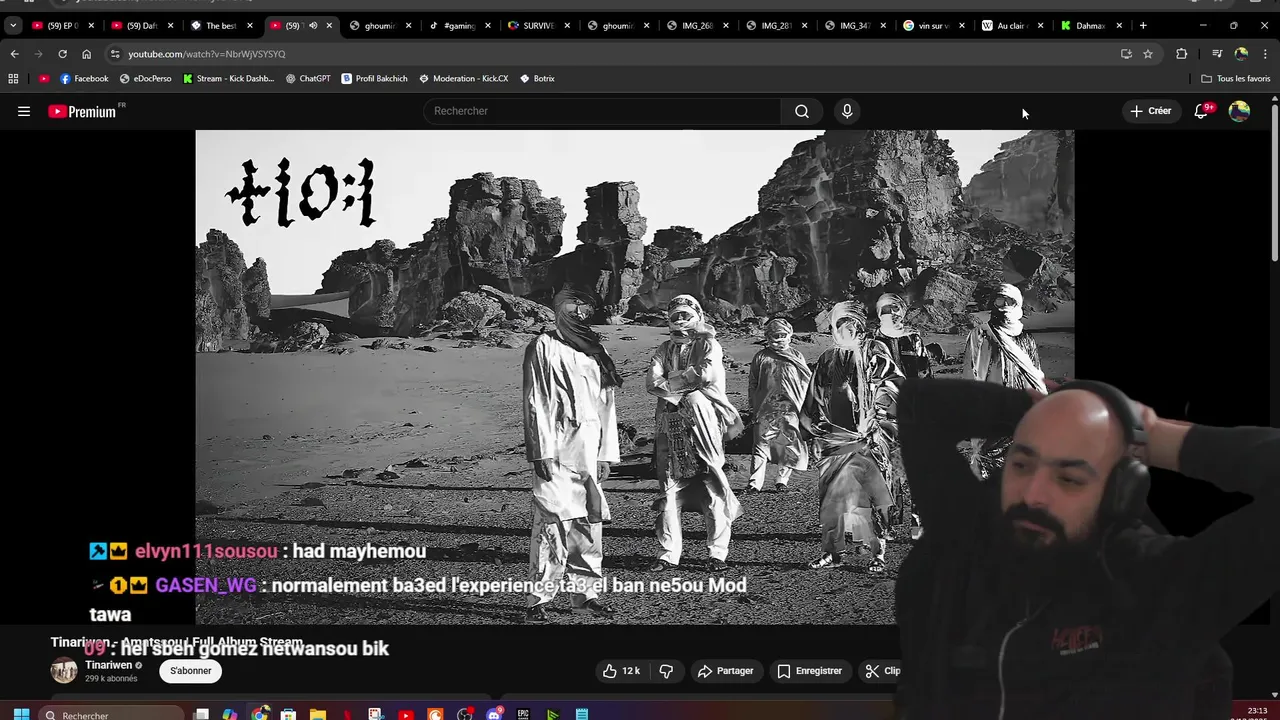
Task: Like the video with thumbs-up
Action: (621, 671)
